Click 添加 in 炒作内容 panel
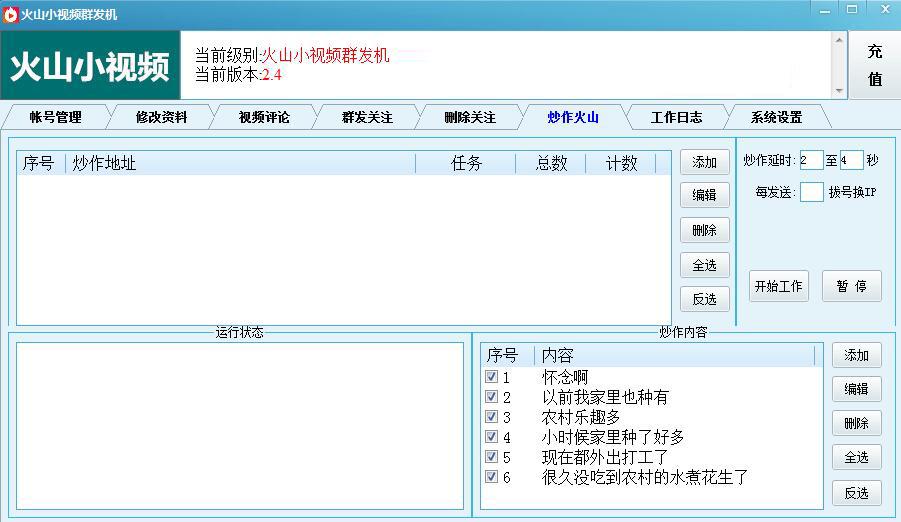This screenshot has height=522, width=901. click(x=856, y=355)
